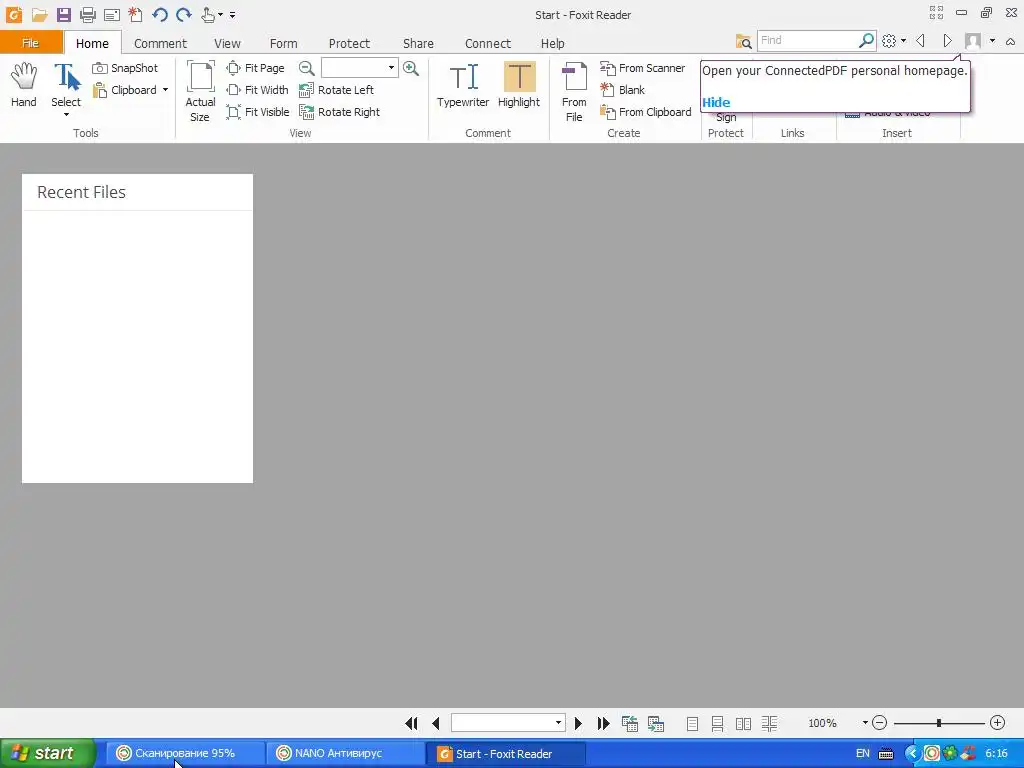This screenshot has width=1024, height=768.
Task: Choose Fit Page view
Action: pos(255,68)
